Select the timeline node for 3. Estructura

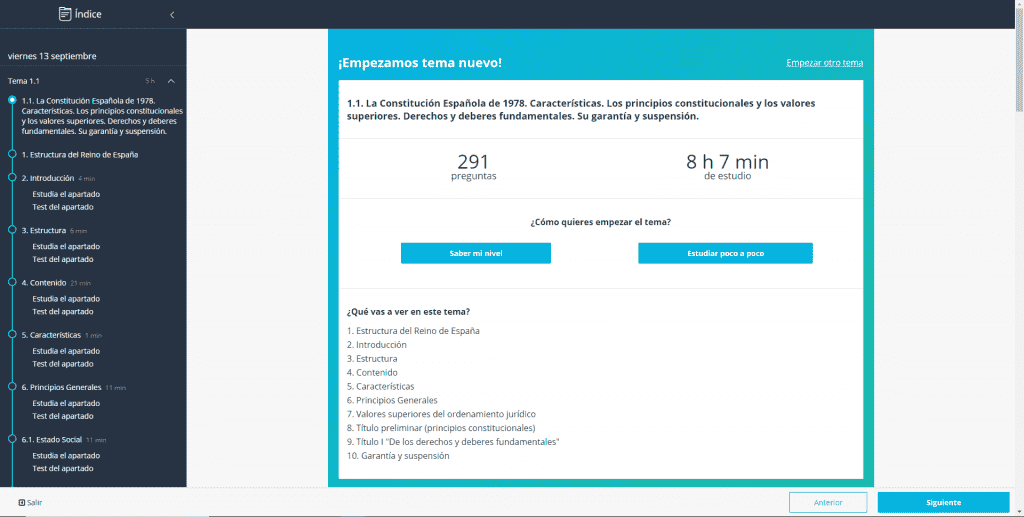[12, 230]
